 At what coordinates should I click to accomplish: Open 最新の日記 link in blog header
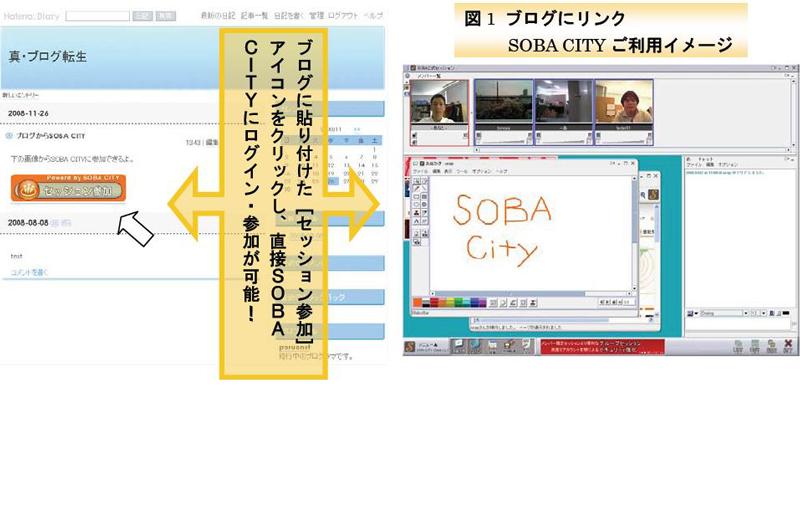[218, 16]
